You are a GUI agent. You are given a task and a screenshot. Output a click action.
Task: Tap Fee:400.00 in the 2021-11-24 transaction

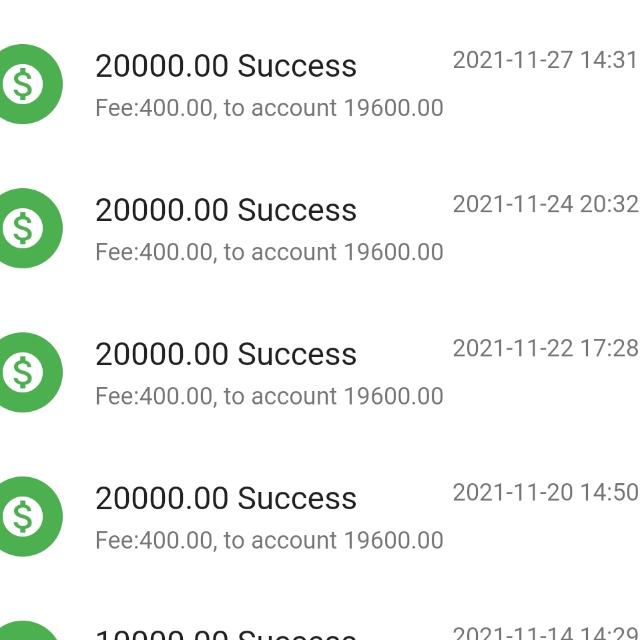tap(153, 252)
